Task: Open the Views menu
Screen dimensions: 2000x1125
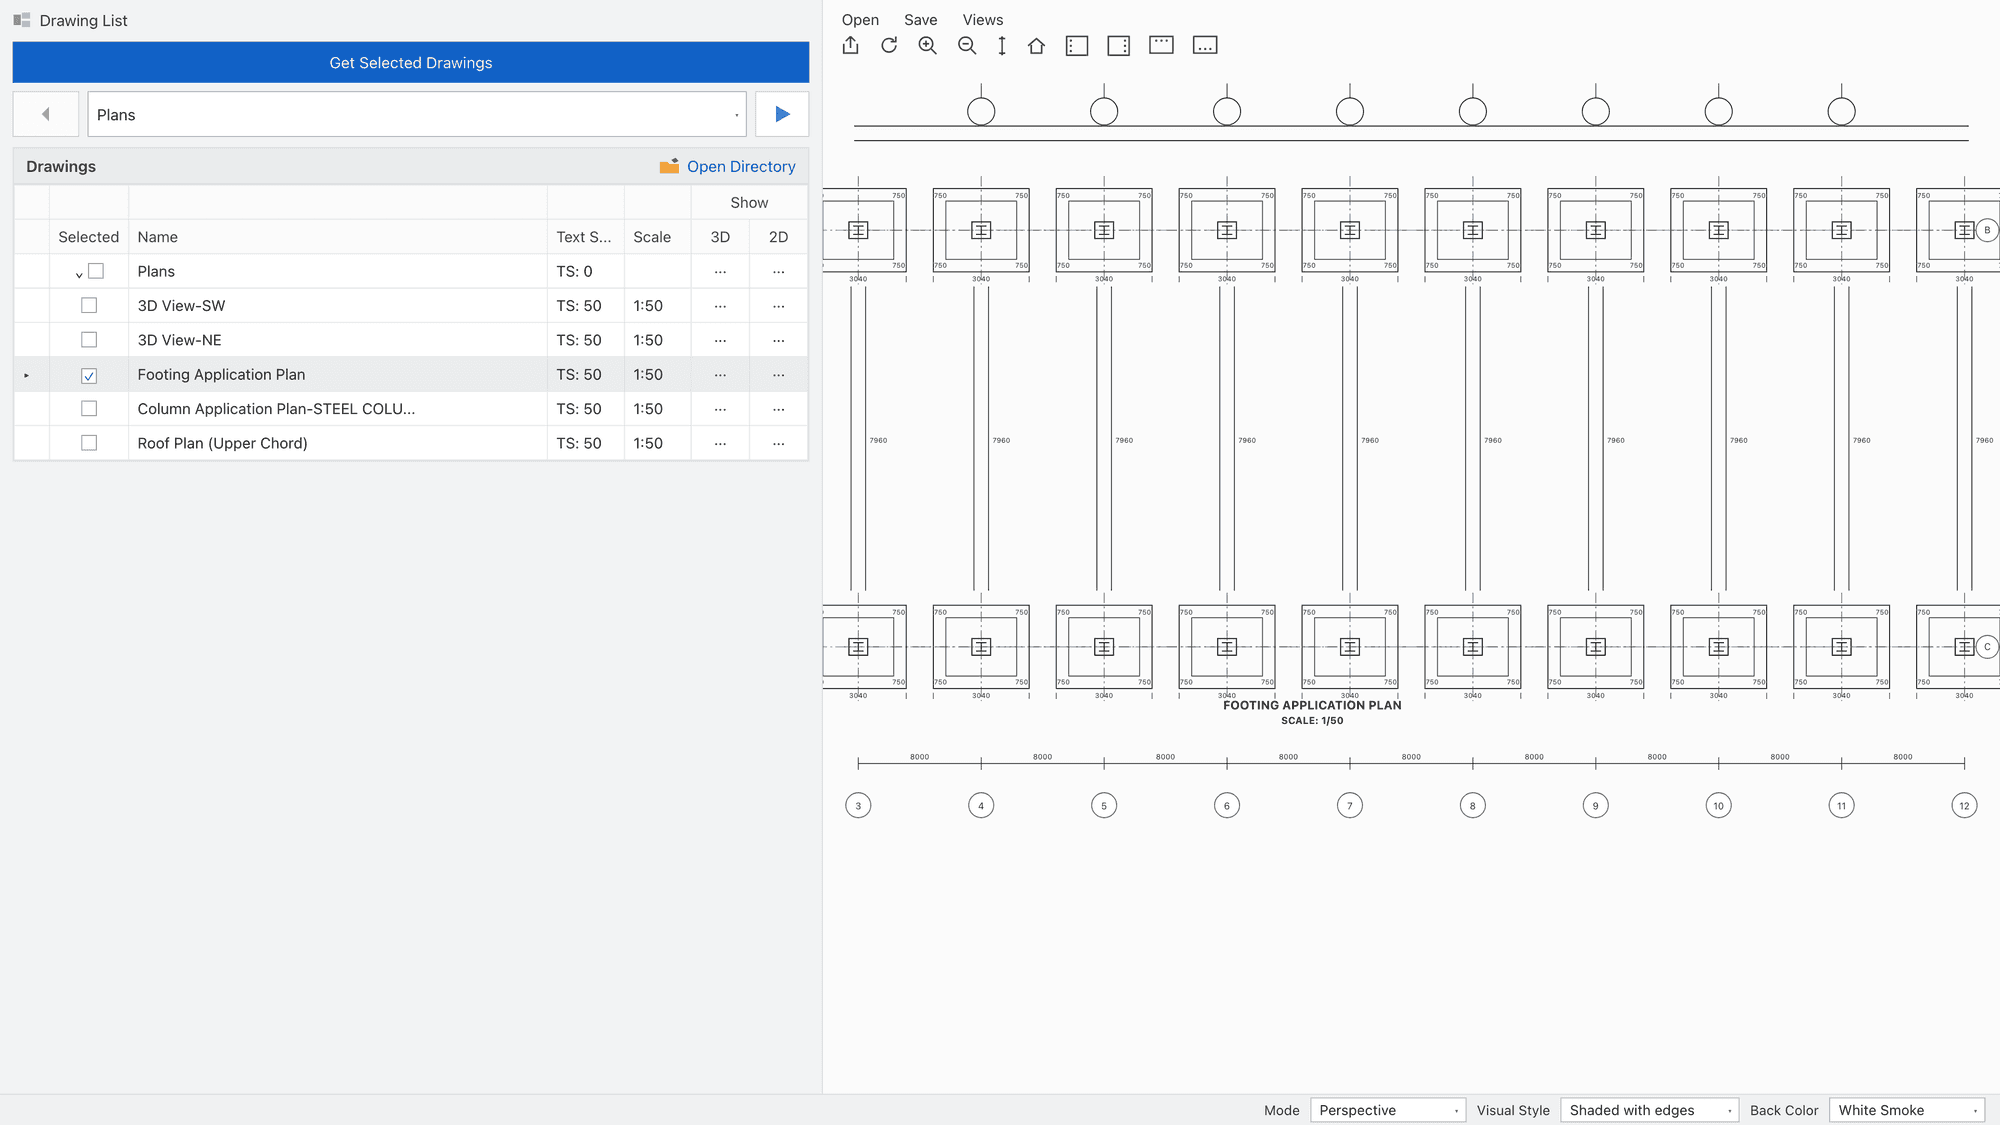Action: pyautogui.click(x=983, y=20)
